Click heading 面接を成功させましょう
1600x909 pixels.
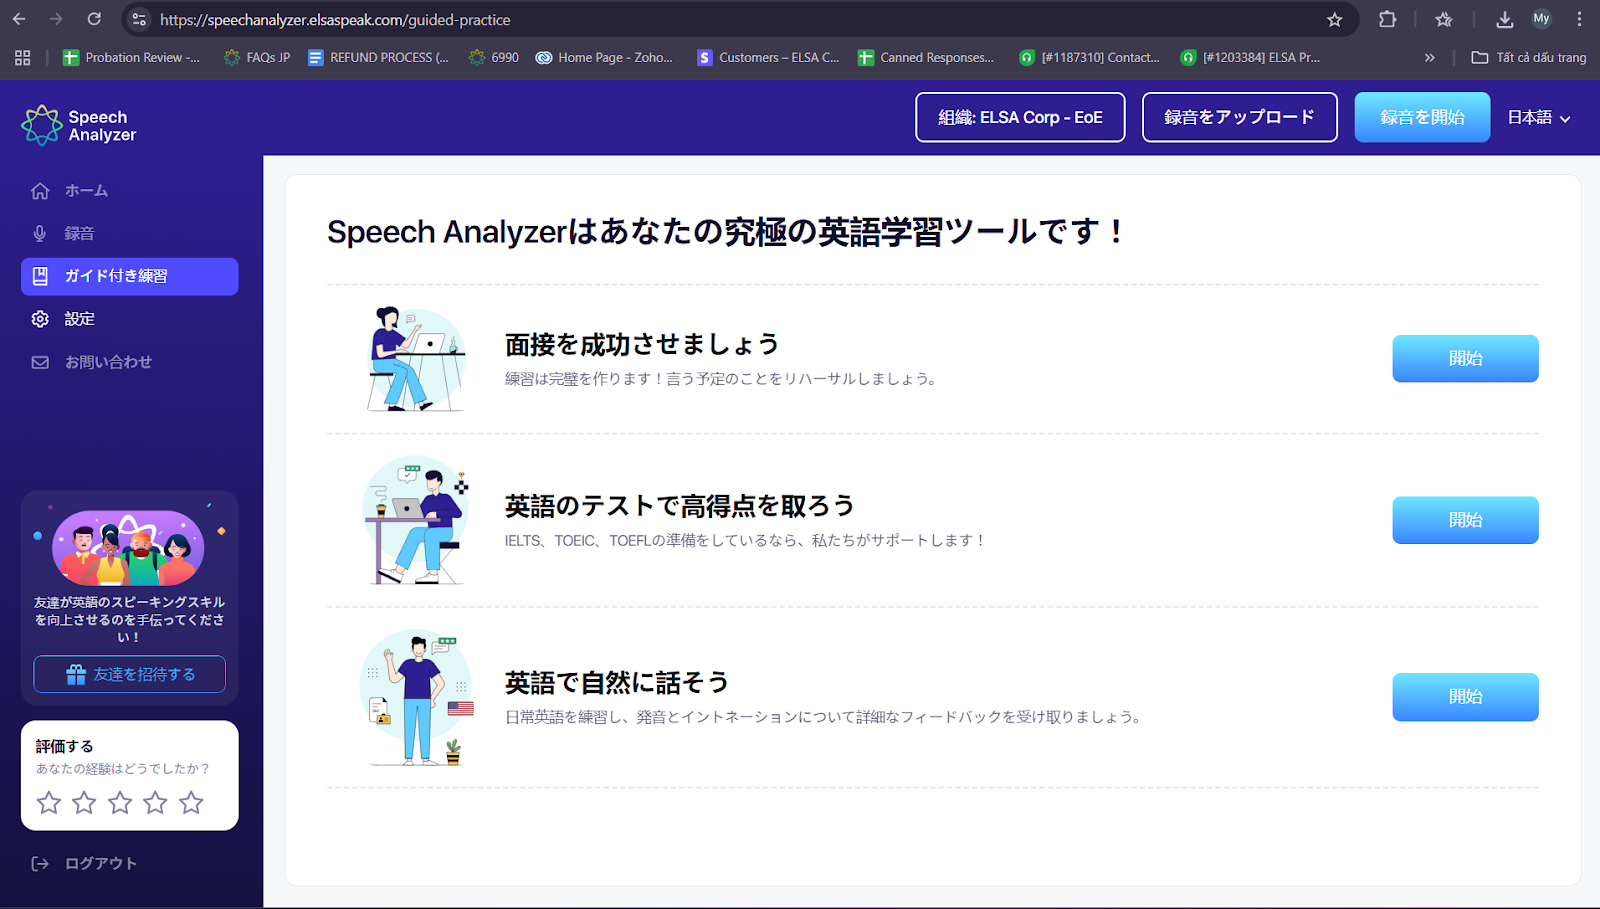pyautogui.click(x=642, y=344)
